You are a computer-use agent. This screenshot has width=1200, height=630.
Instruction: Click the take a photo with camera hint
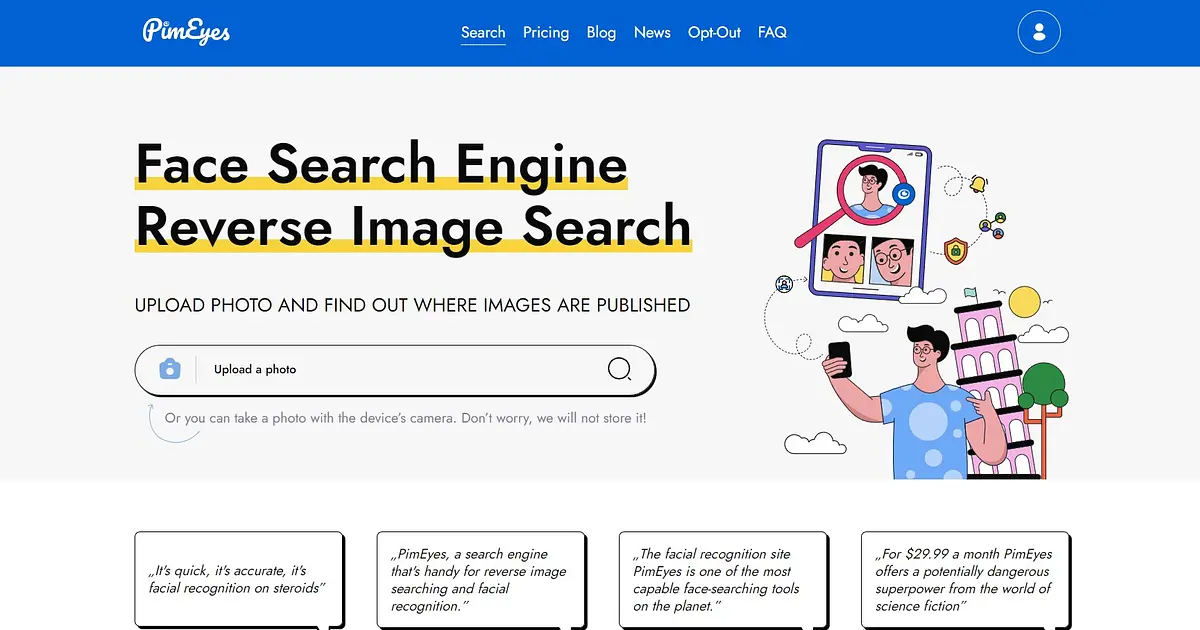[405, 418]
